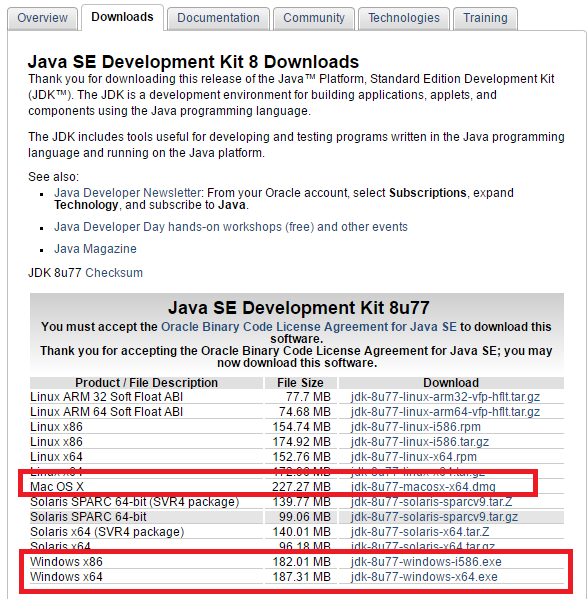Download jdk-8u77-windows-i586.exe

(x=426, y=562)
